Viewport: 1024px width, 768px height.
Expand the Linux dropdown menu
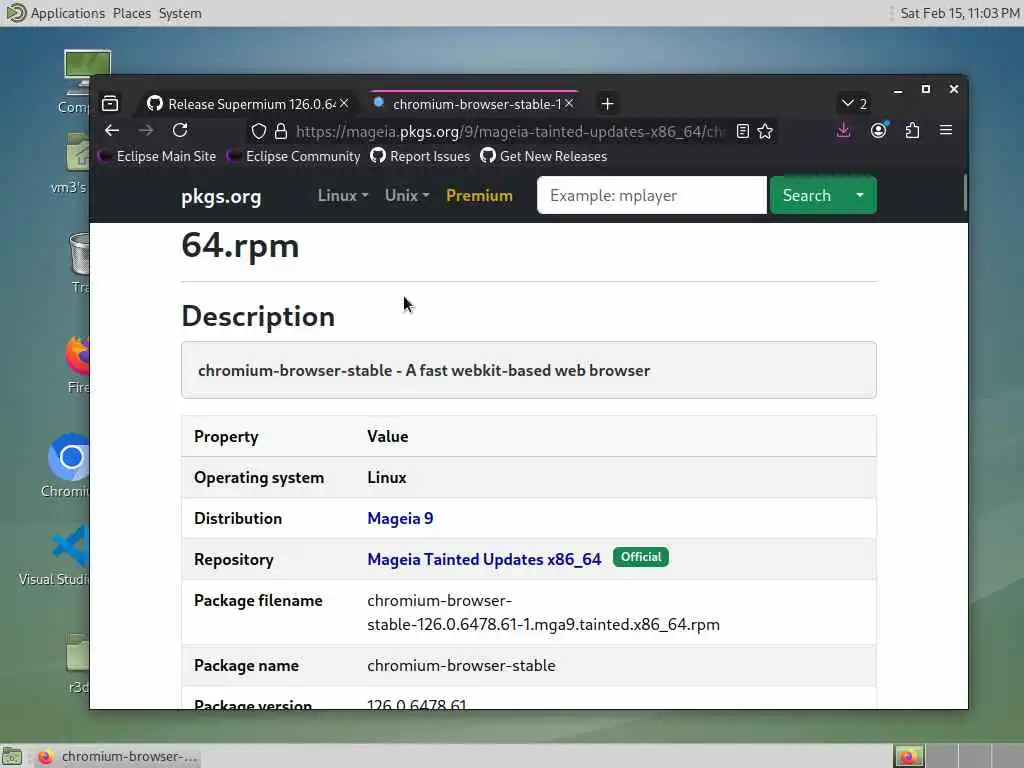pyautogui.click(x=343, y=195)
